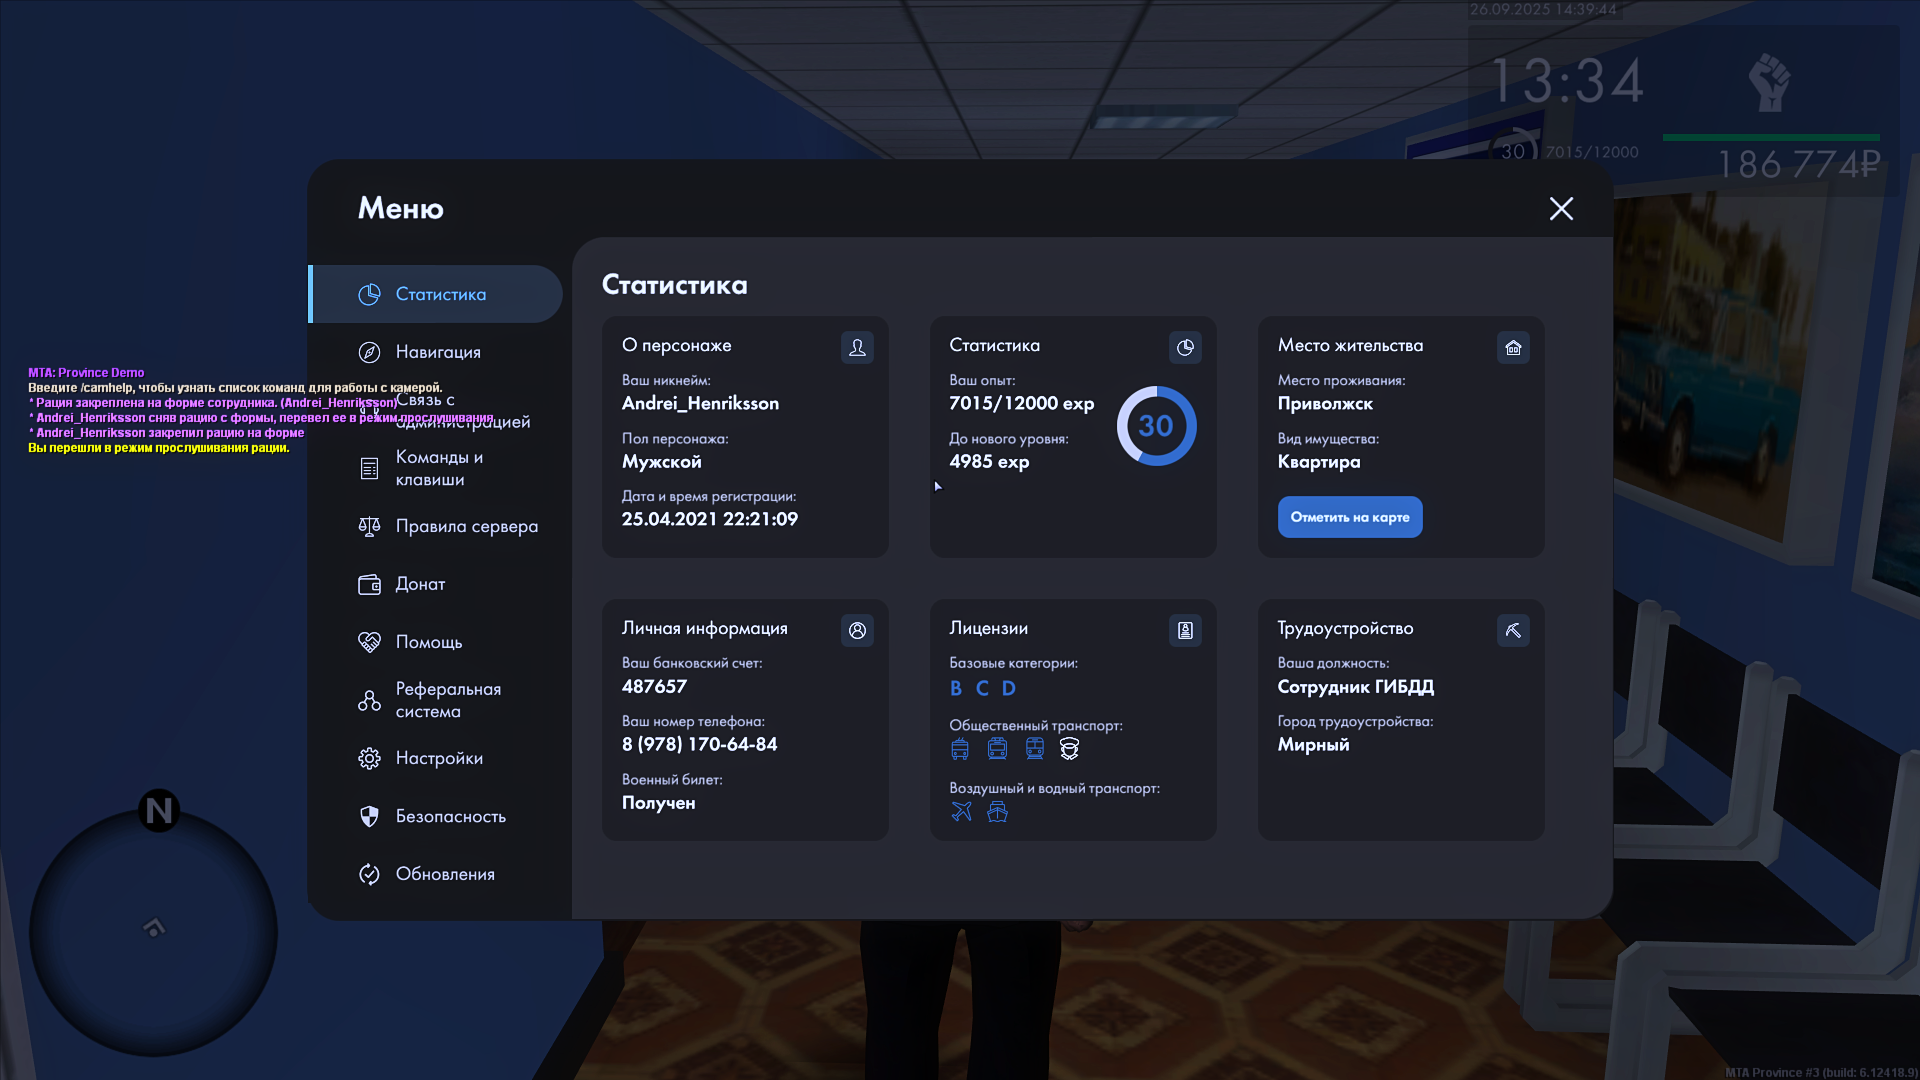Click the level 30 progress ring
The image size is (1920, 1080).
1156,426
